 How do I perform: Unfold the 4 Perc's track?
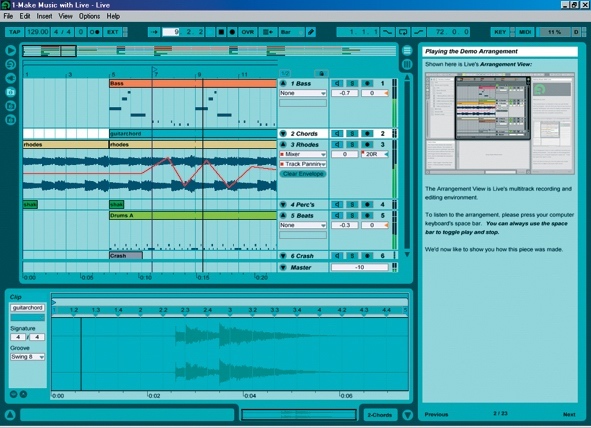point(283,205)
